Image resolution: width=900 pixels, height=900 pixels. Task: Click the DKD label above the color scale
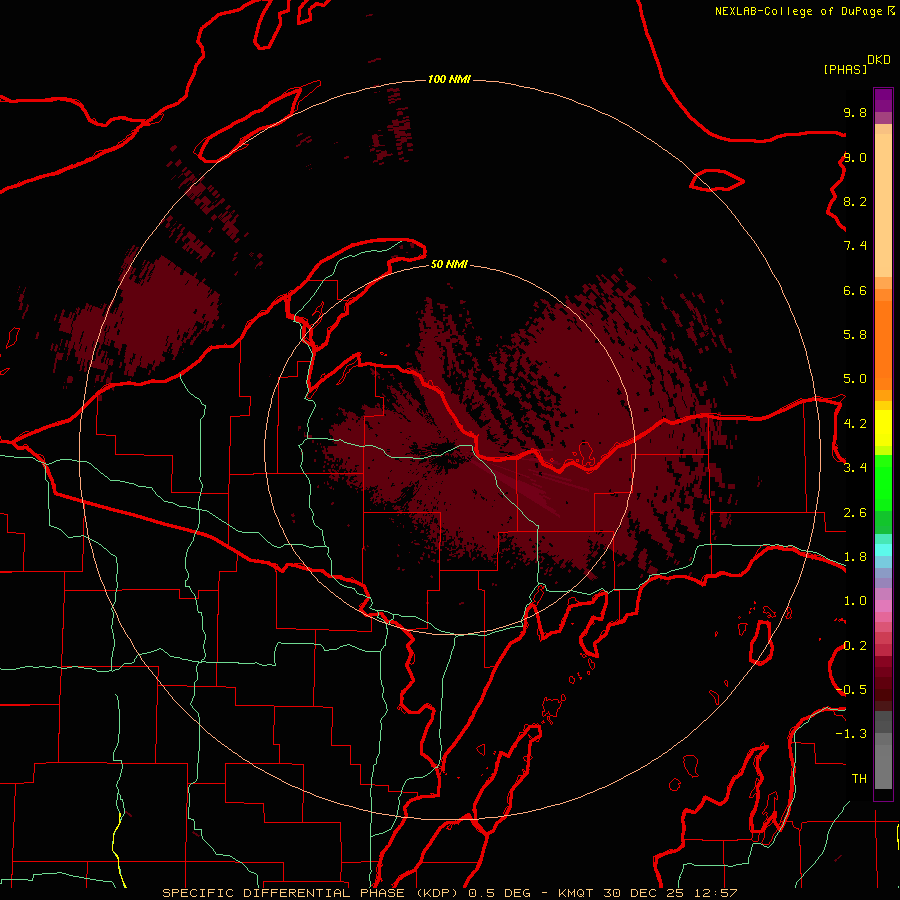tap(879, 60)
